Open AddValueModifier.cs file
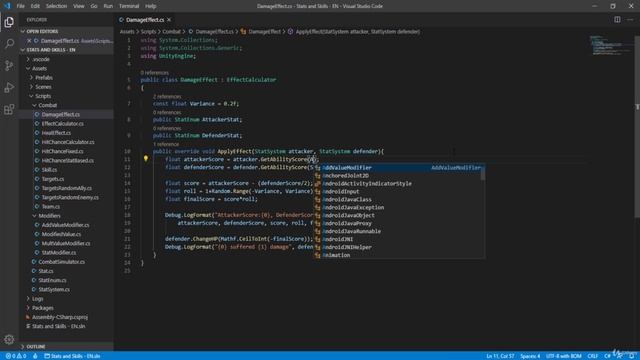This screenshot has width=640, height=360. (65, 225)
